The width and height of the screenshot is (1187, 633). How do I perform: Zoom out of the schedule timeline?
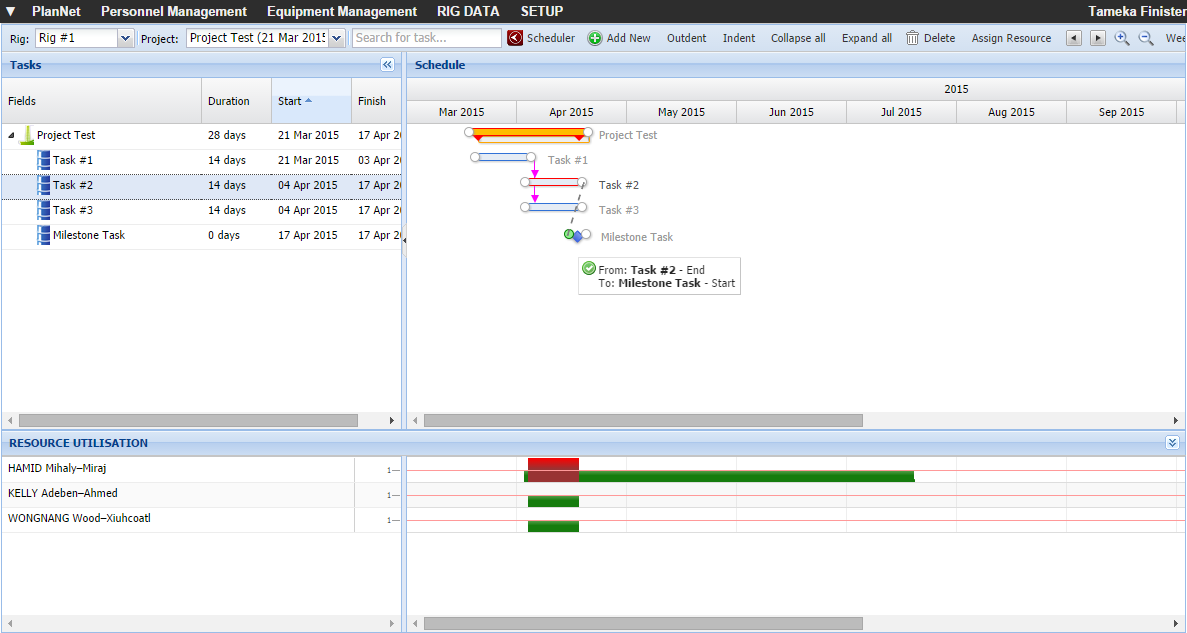(x=1145, y=38)
